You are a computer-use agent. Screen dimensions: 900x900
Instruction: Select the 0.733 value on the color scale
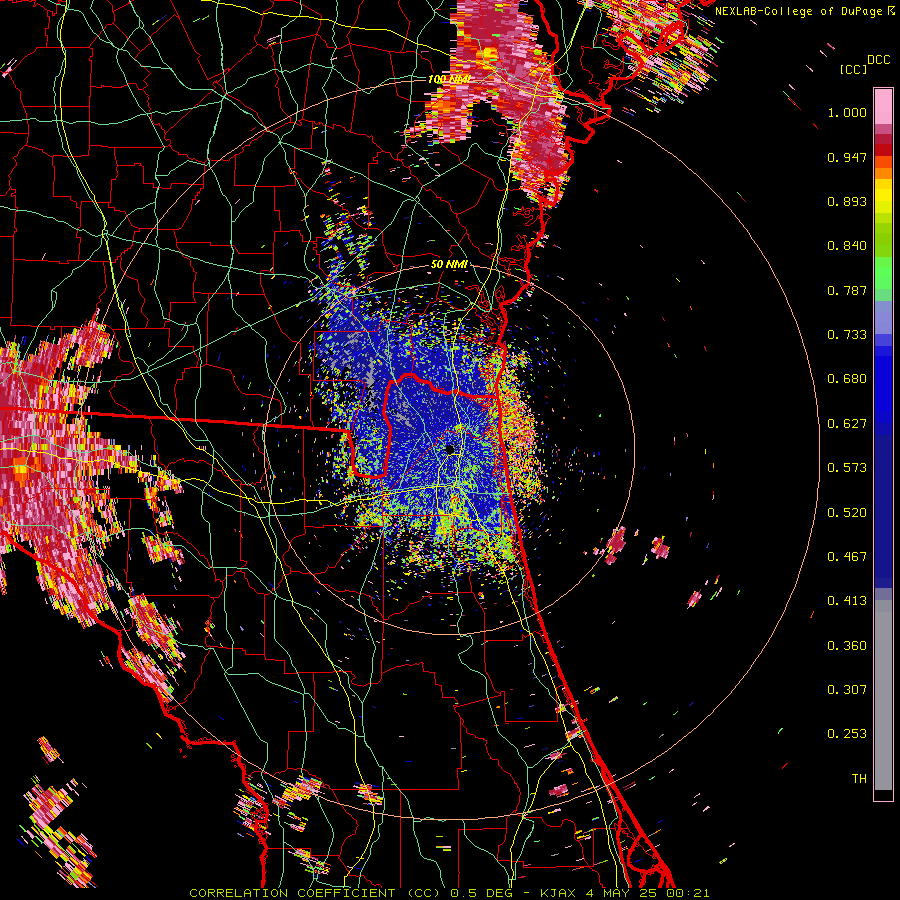click(847, 335)
